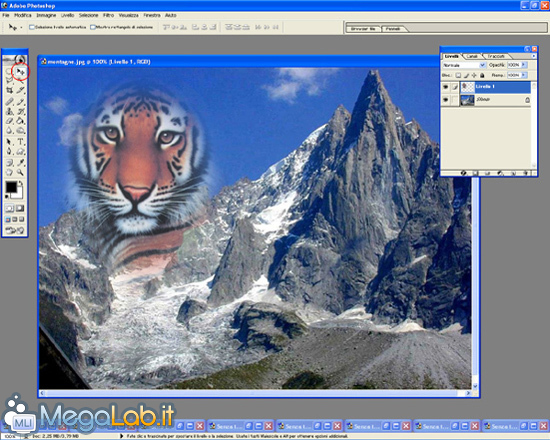Select the Type tool (T) in the toolbox
Viewport: 550px width, 440px height.
(x=20, y=142)
